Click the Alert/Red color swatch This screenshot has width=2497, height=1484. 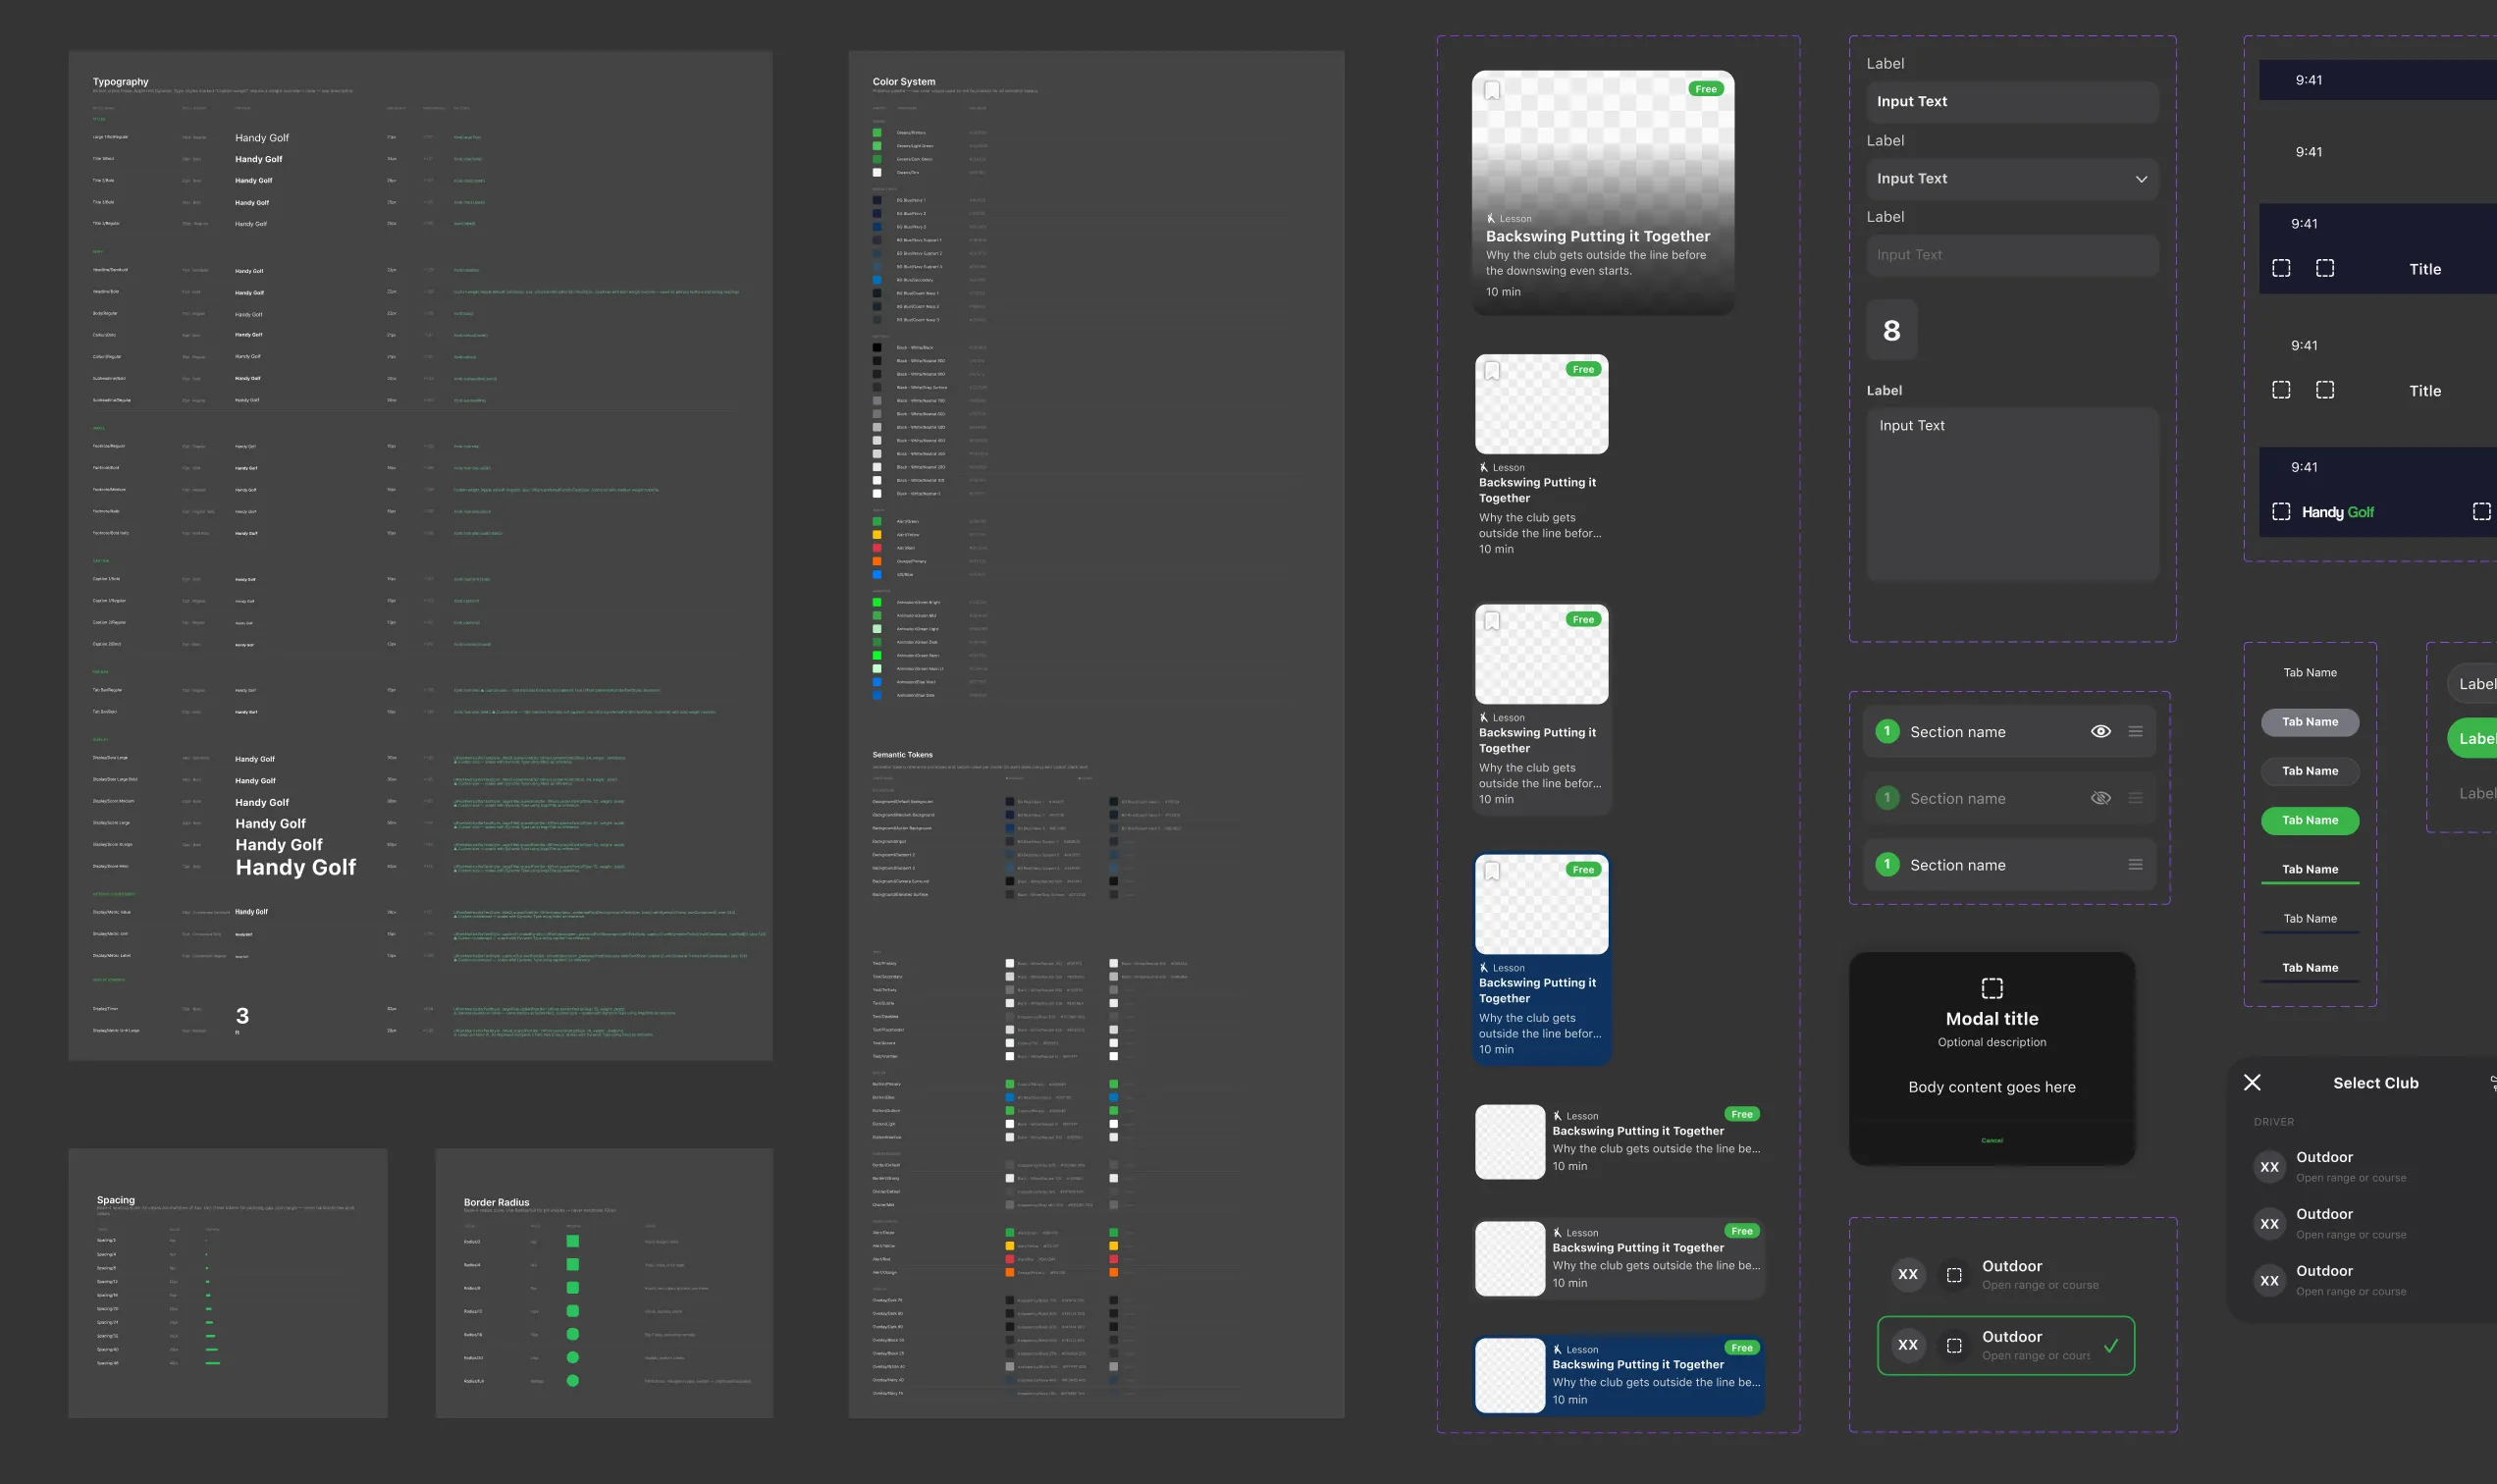click(877, 548)
